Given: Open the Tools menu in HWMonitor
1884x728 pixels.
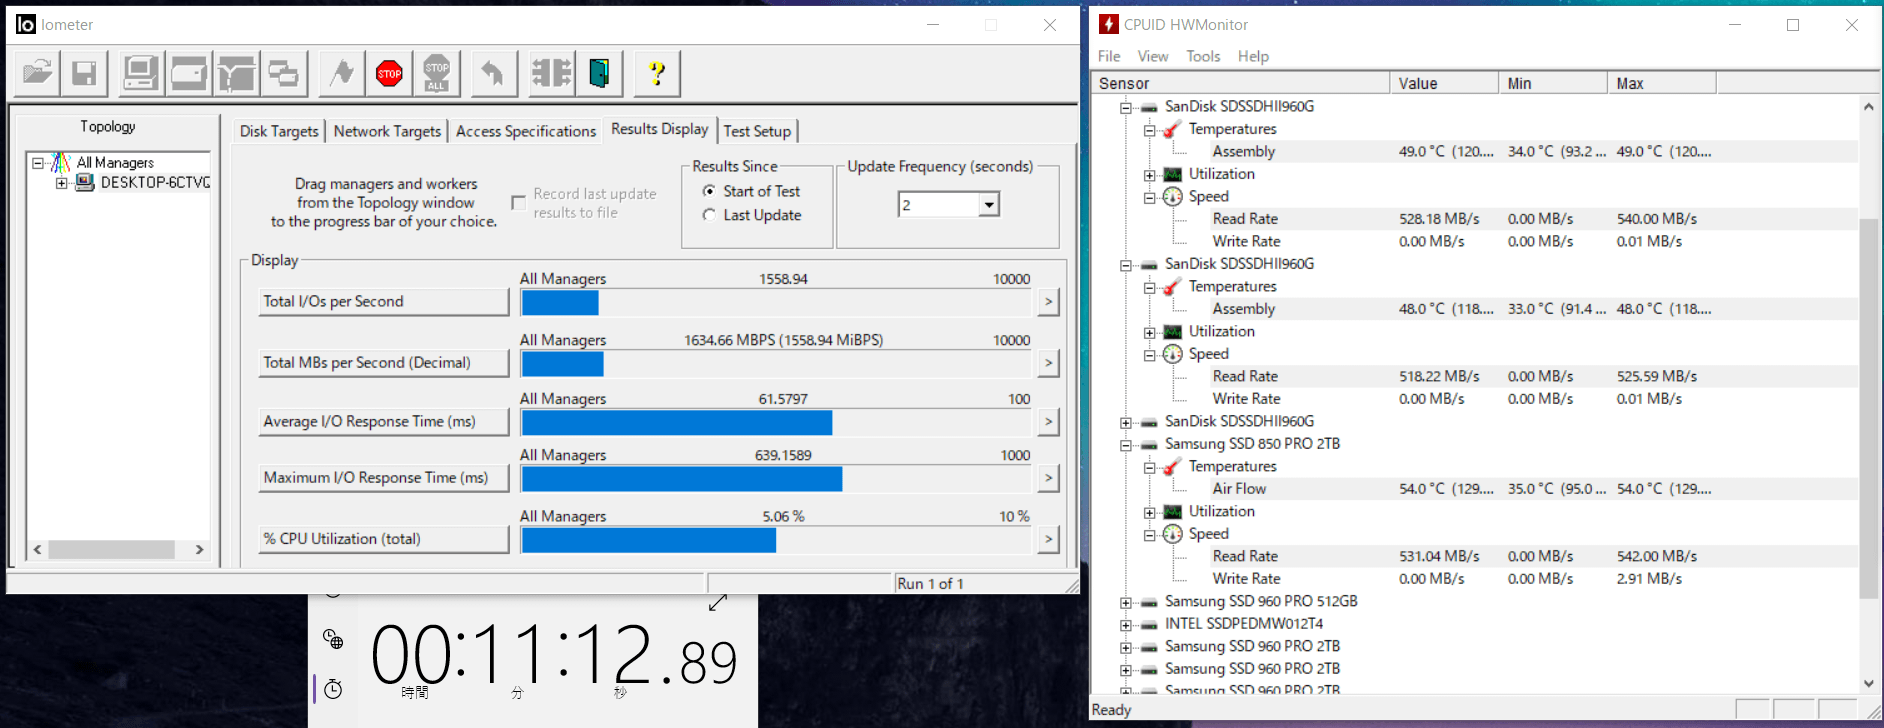Looking at the screenshot, I should [x=1203, y=56].
